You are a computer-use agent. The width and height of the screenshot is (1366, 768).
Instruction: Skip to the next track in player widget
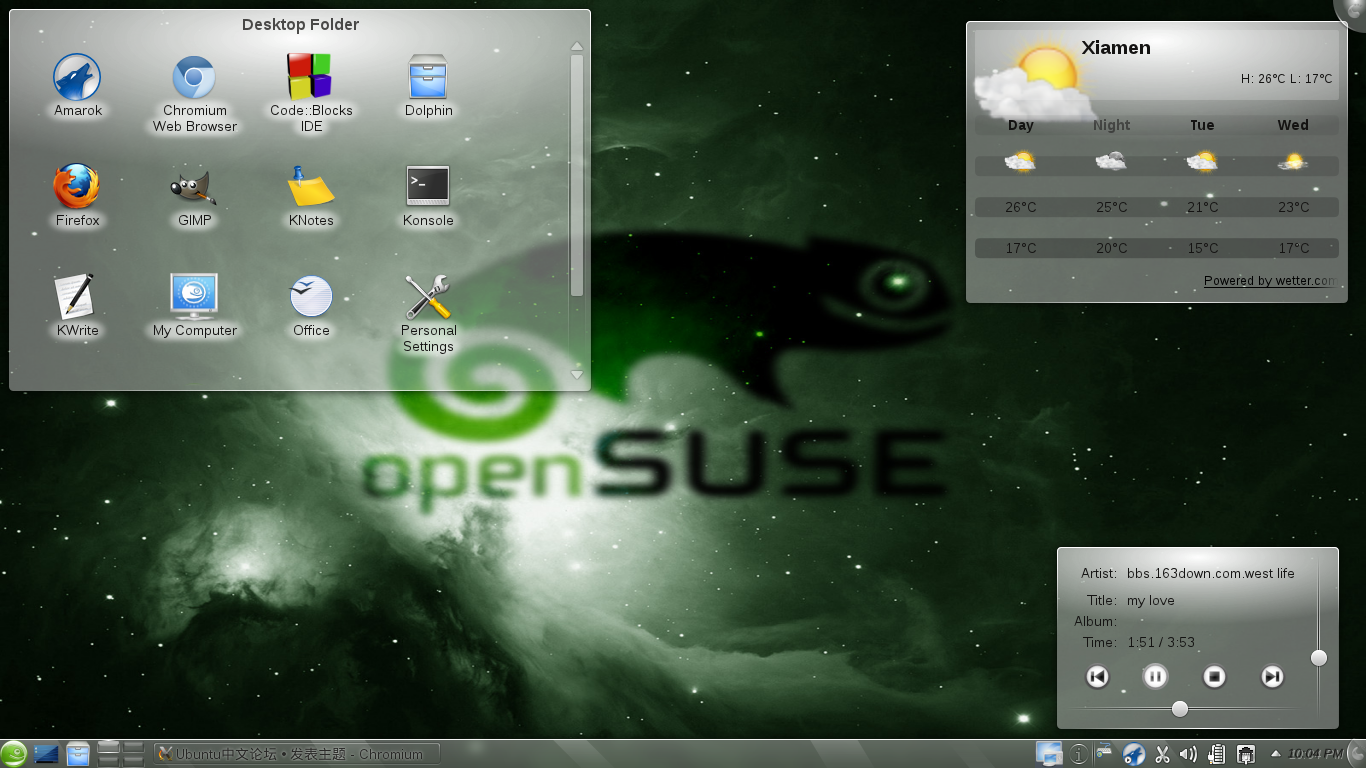[1272, 677]
